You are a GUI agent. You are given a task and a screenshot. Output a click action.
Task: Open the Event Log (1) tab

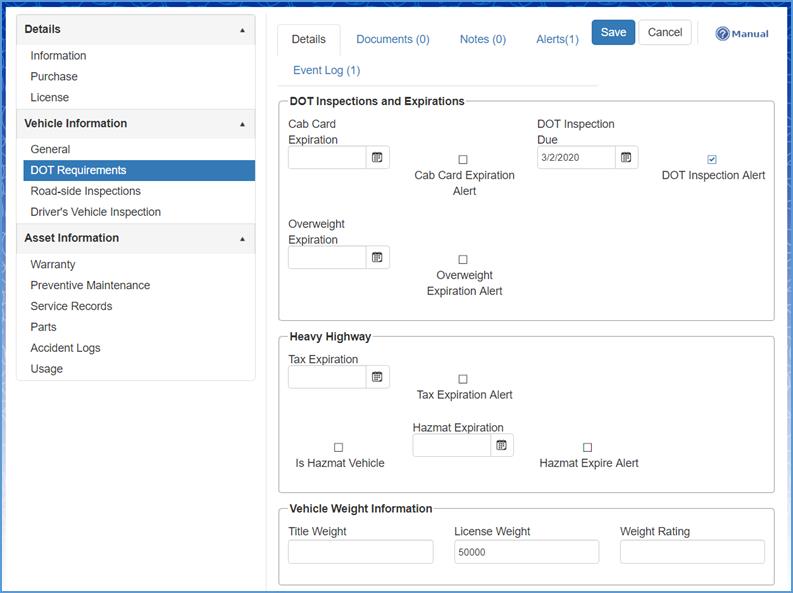tap(326, 70)
